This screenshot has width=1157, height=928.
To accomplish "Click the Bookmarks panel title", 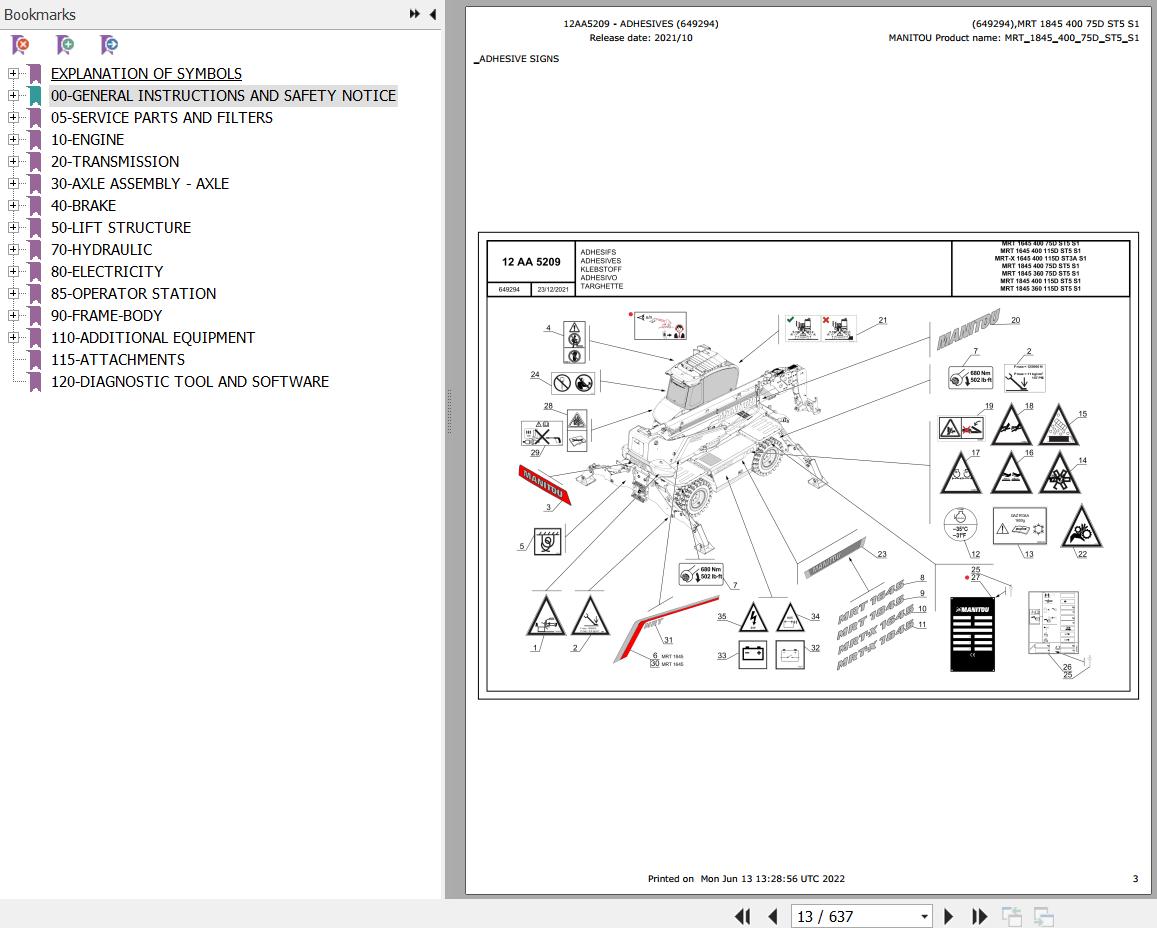I will pyautogui.click(x=40, y=15).
